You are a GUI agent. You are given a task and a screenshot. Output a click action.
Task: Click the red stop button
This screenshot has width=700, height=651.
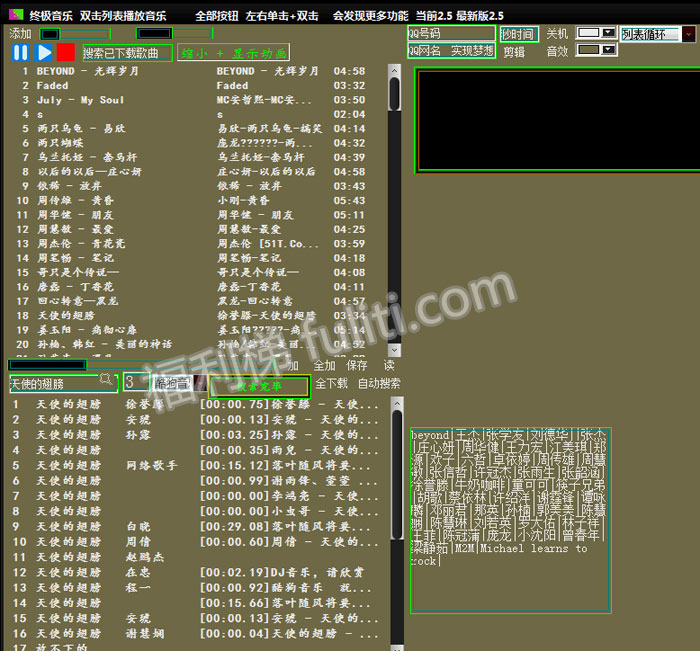(x=66, y=52)
